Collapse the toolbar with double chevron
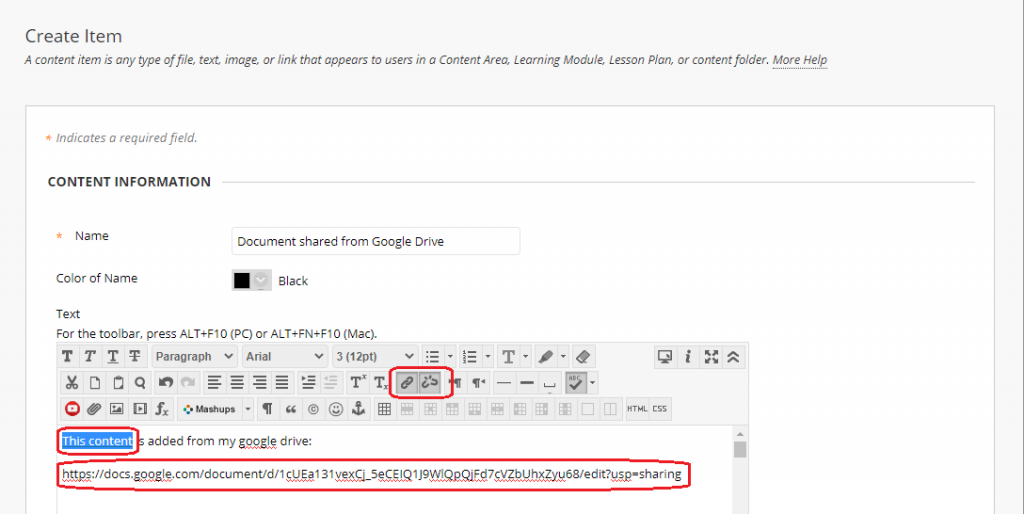1024x514 pixels. pos(733,357)
